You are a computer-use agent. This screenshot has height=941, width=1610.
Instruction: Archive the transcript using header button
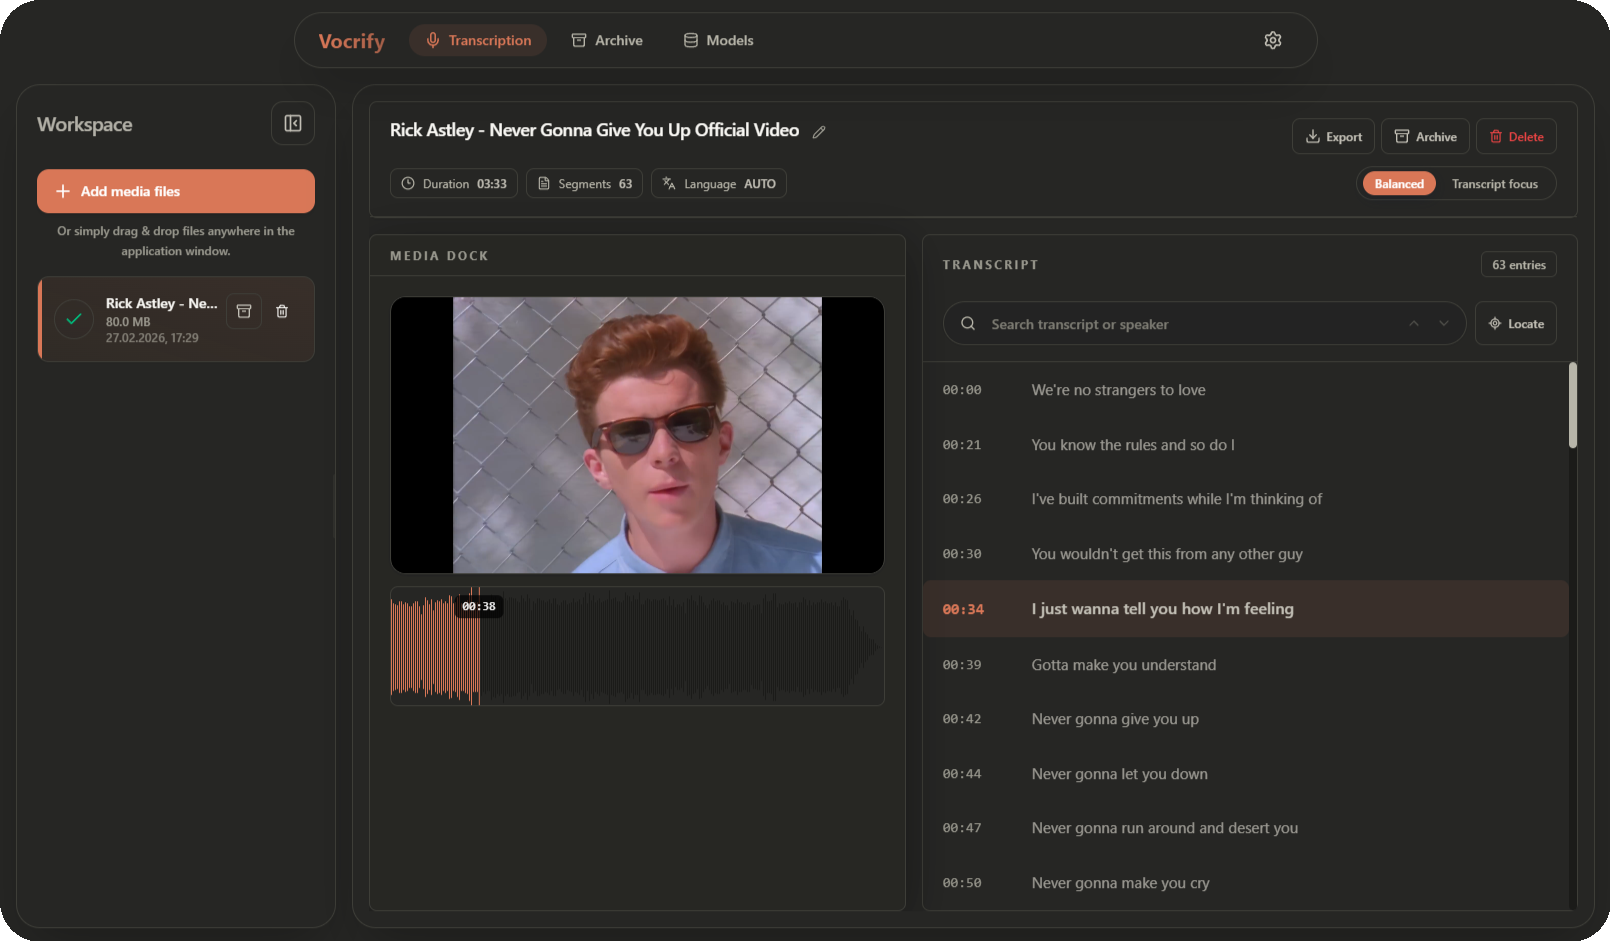[1425, 137]
